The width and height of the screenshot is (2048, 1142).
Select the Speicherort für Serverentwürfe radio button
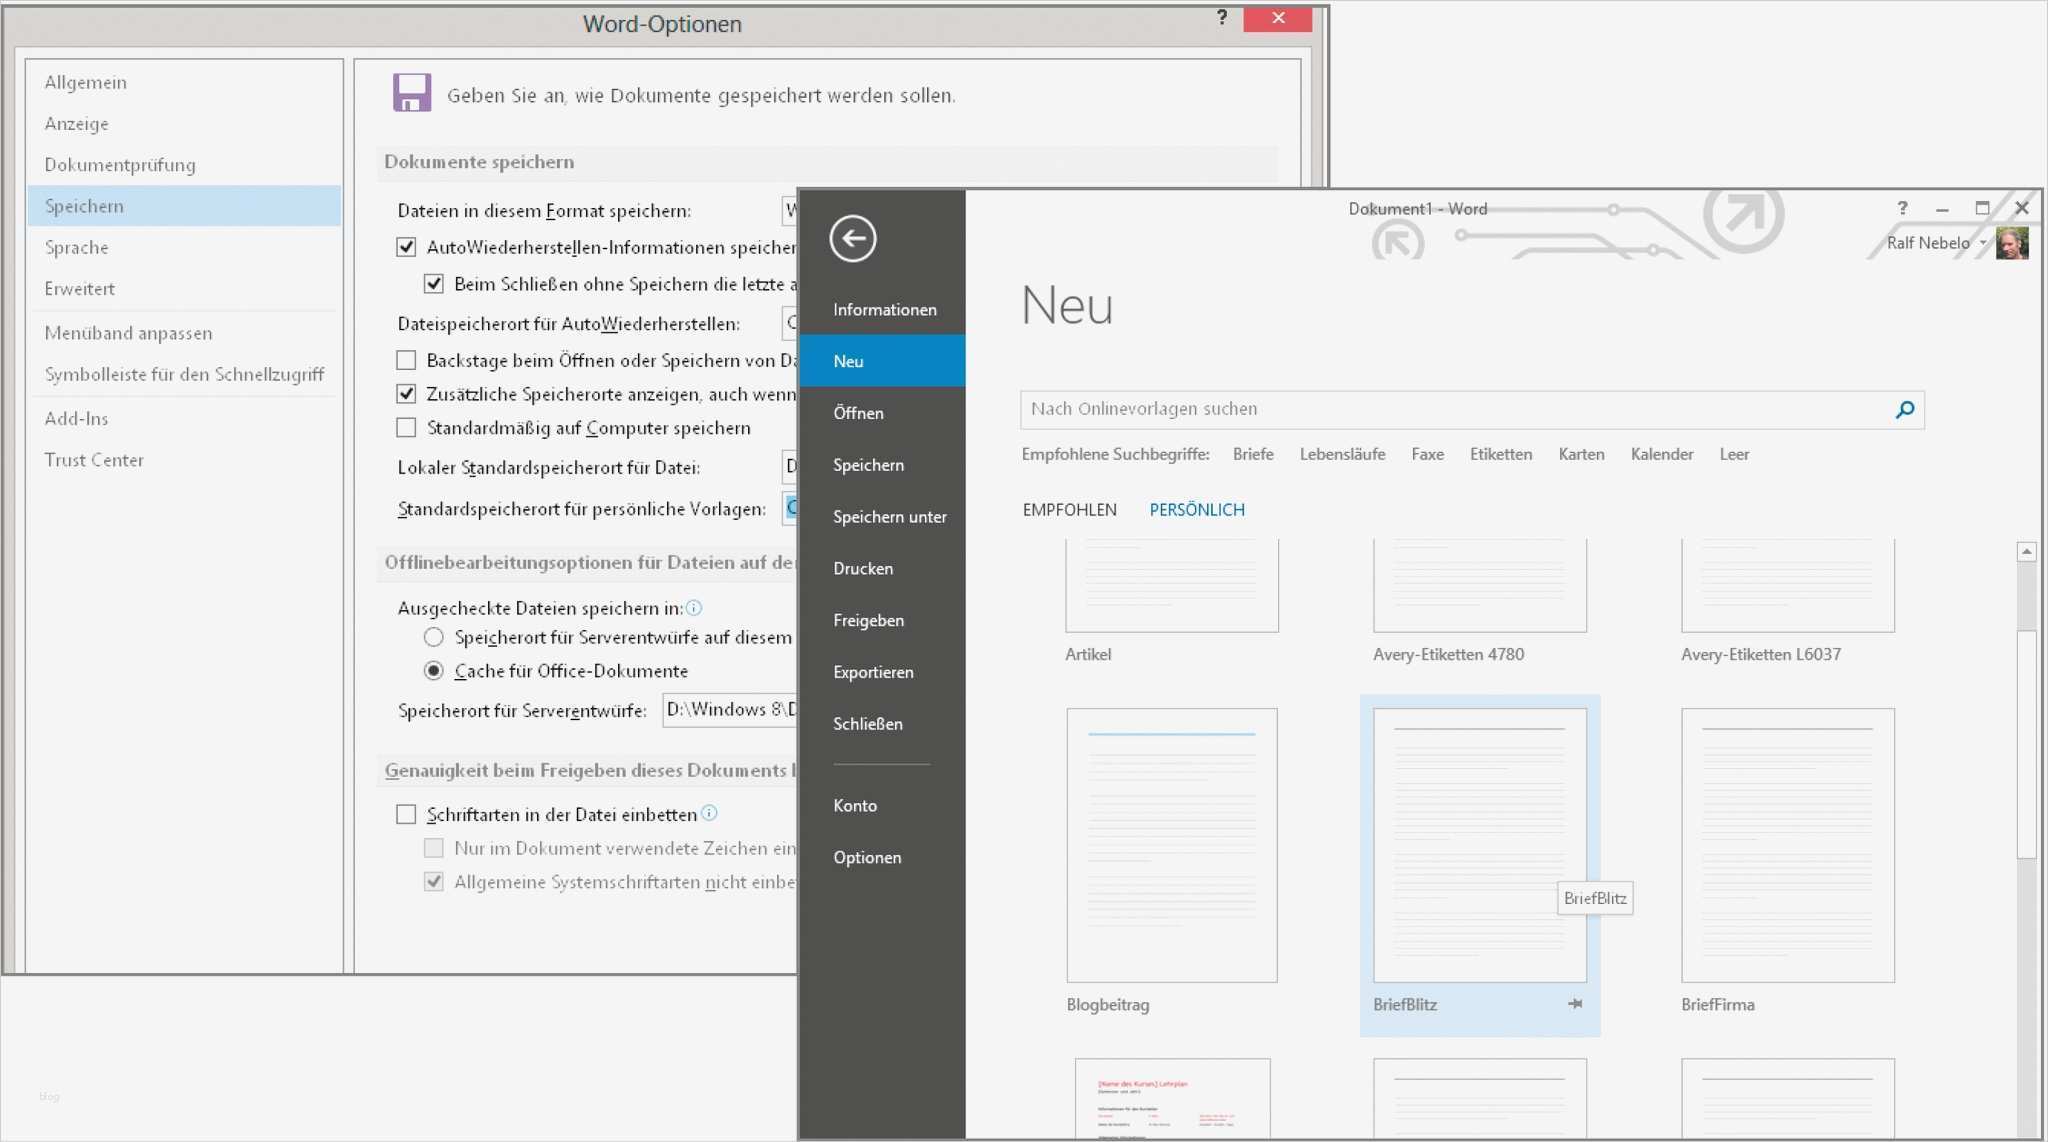click(x=434, y=636)
